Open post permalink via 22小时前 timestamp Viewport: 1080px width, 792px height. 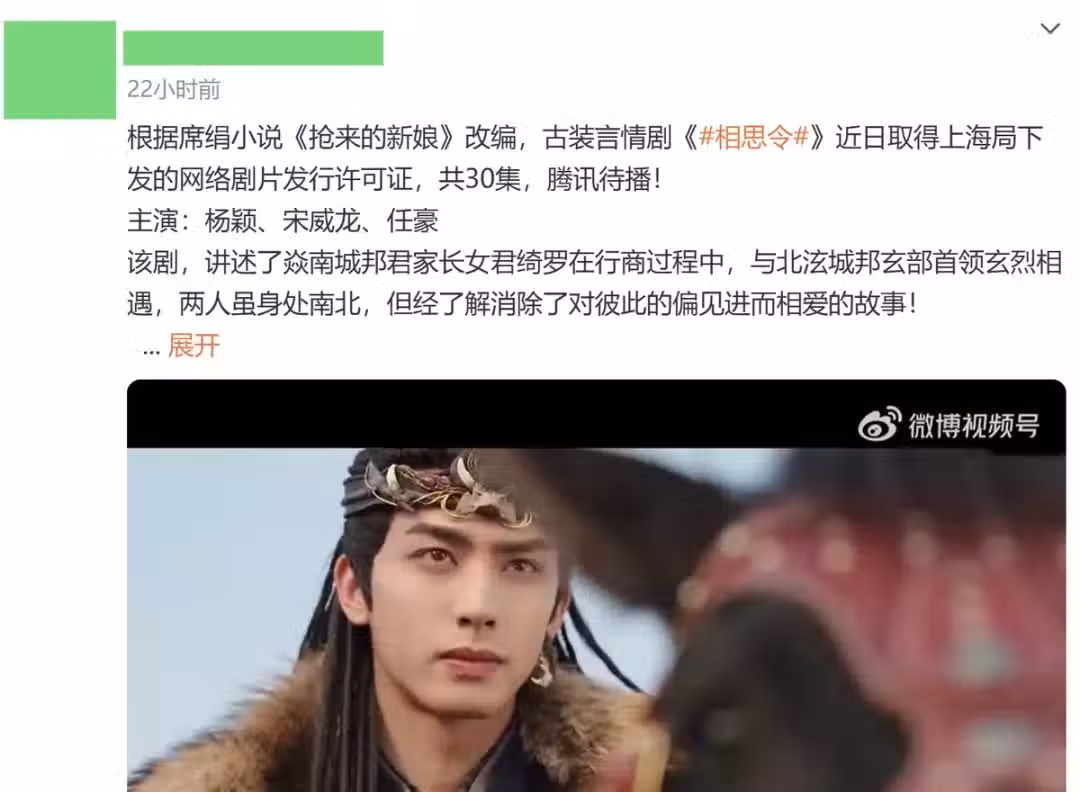[x=174, y=90]
